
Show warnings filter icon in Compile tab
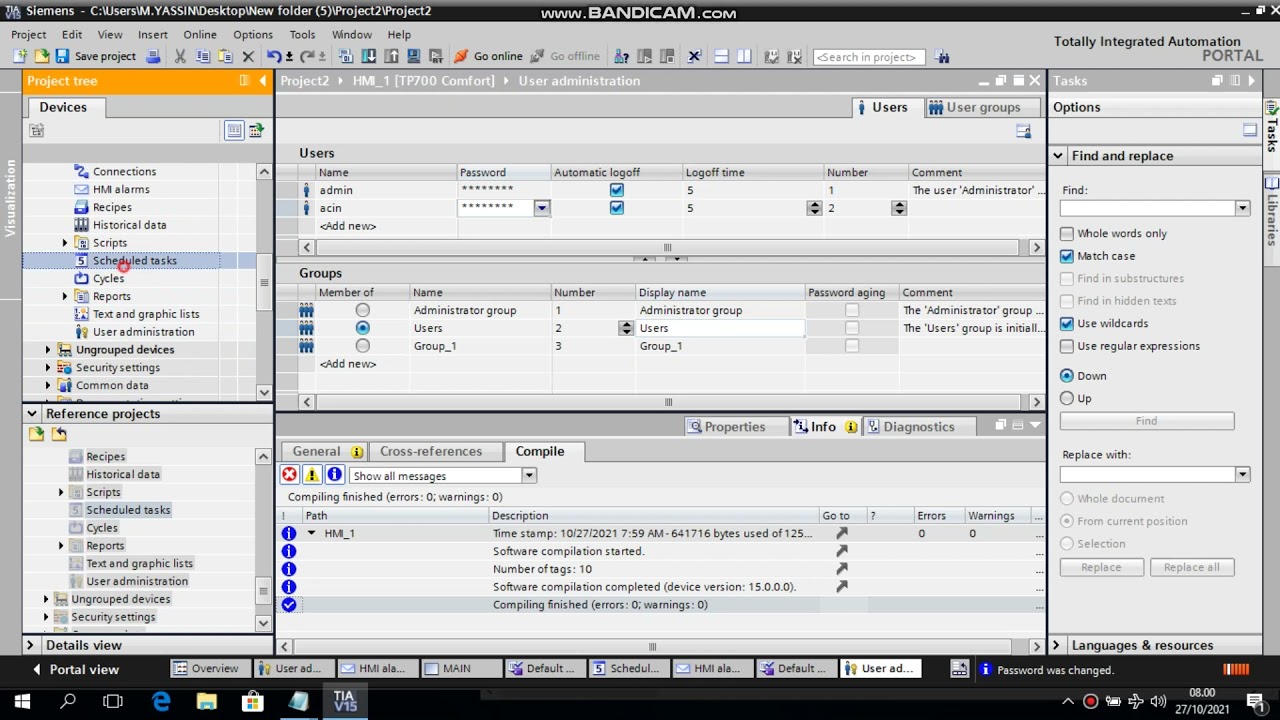tap(312, 475)
